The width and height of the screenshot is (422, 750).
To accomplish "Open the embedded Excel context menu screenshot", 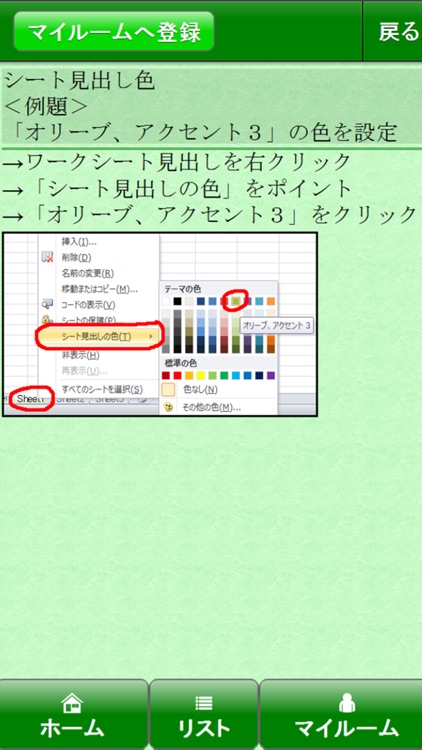I will click(x=160, y=324).
